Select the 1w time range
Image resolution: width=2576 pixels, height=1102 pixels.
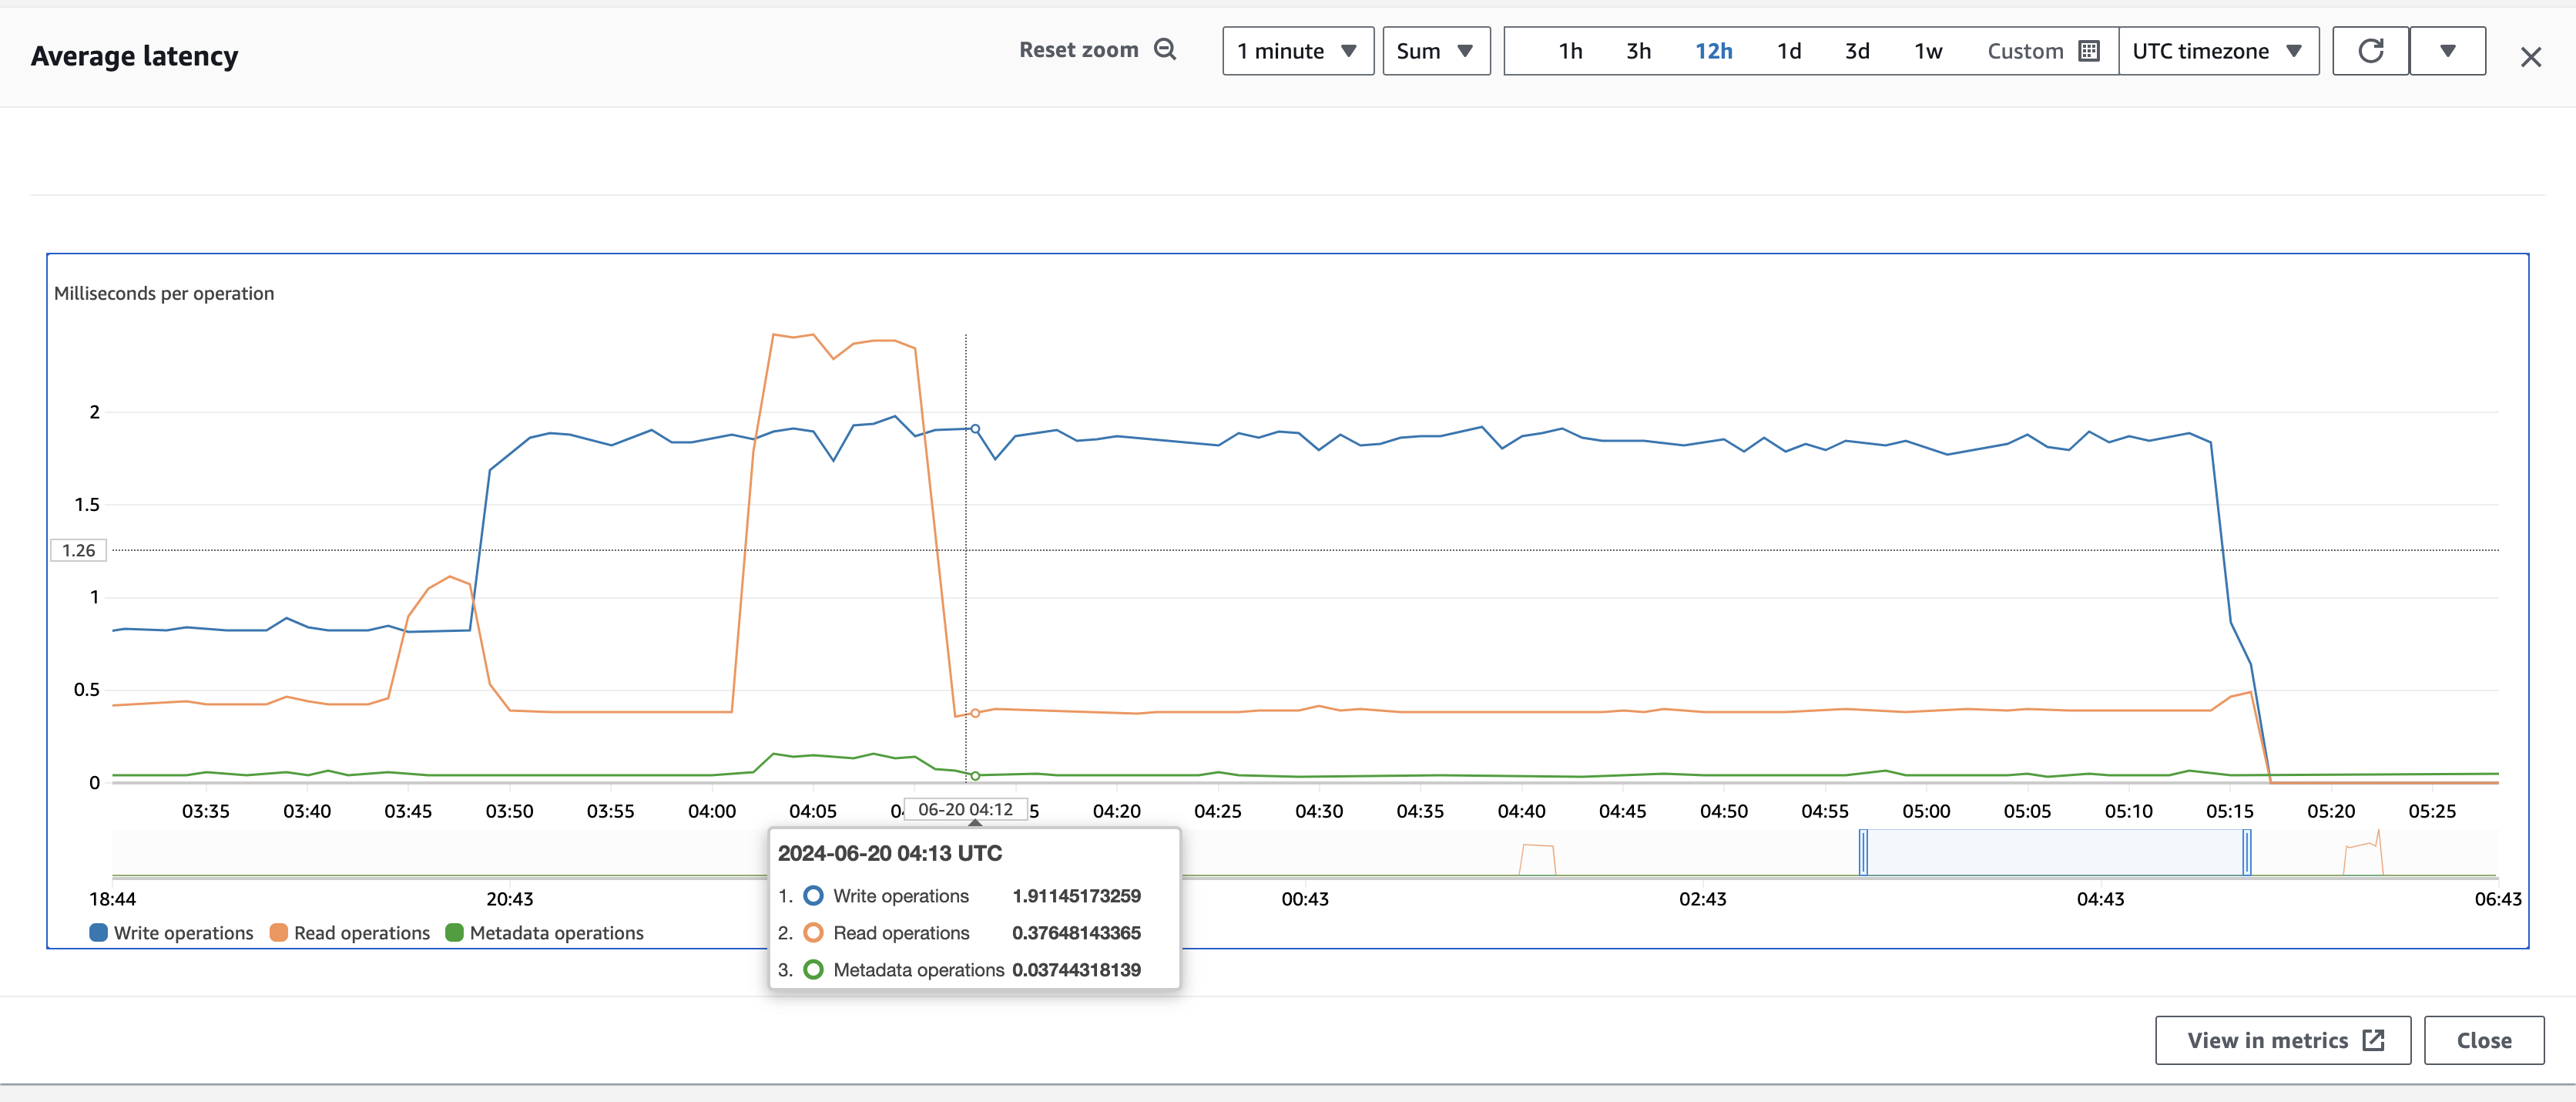pyautogui.click(x=1928, y=51)
